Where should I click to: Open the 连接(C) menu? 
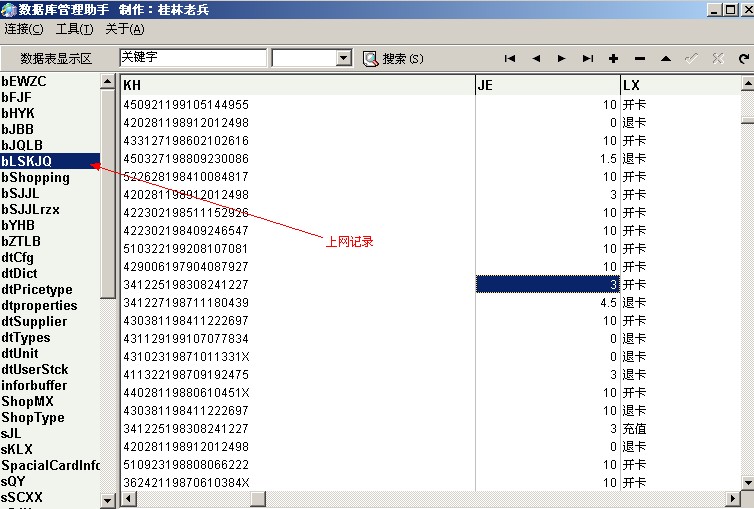pos(24,29)
